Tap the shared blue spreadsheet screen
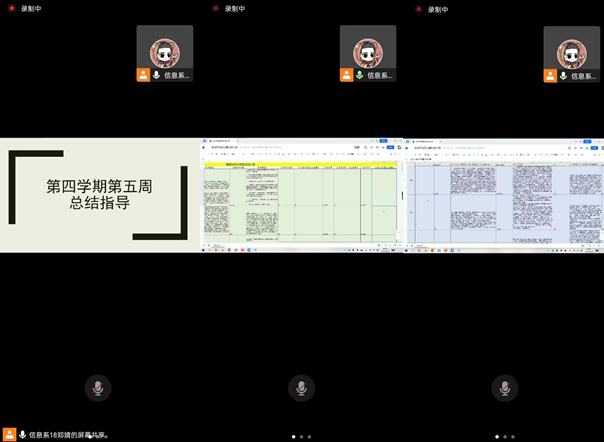604x442 pixels. tap(505, 195)
